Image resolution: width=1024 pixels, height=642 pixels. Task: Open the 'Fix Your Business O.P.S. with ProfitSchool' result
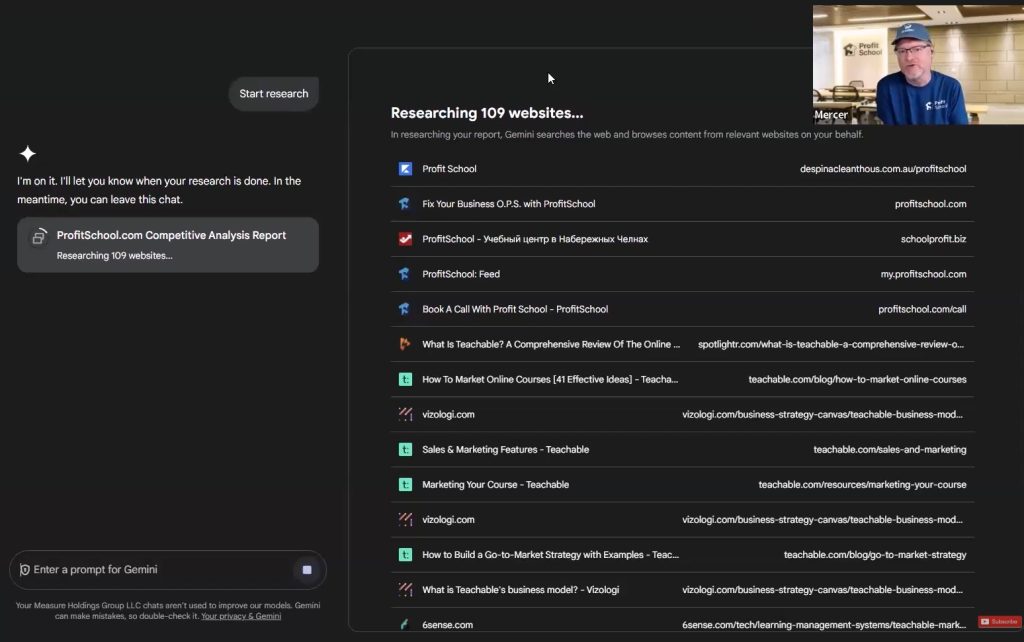tap(509, 204)
